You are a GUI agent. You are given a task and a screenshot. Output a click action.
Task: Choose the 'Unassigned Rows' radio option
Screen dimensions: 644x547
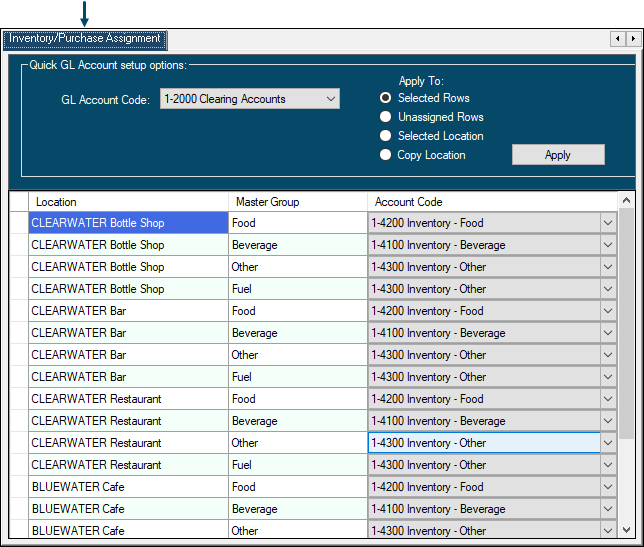coord(386,117)
